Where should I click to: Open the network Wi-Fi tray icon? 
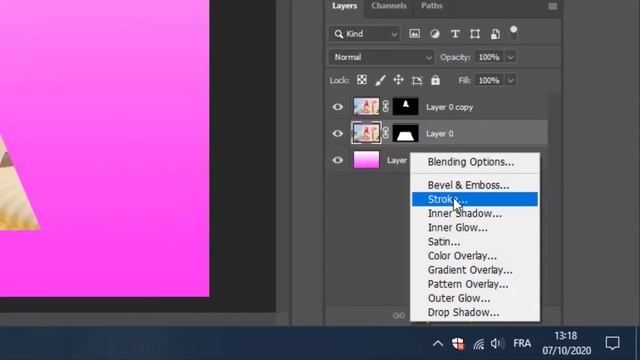tap(478, 344)
